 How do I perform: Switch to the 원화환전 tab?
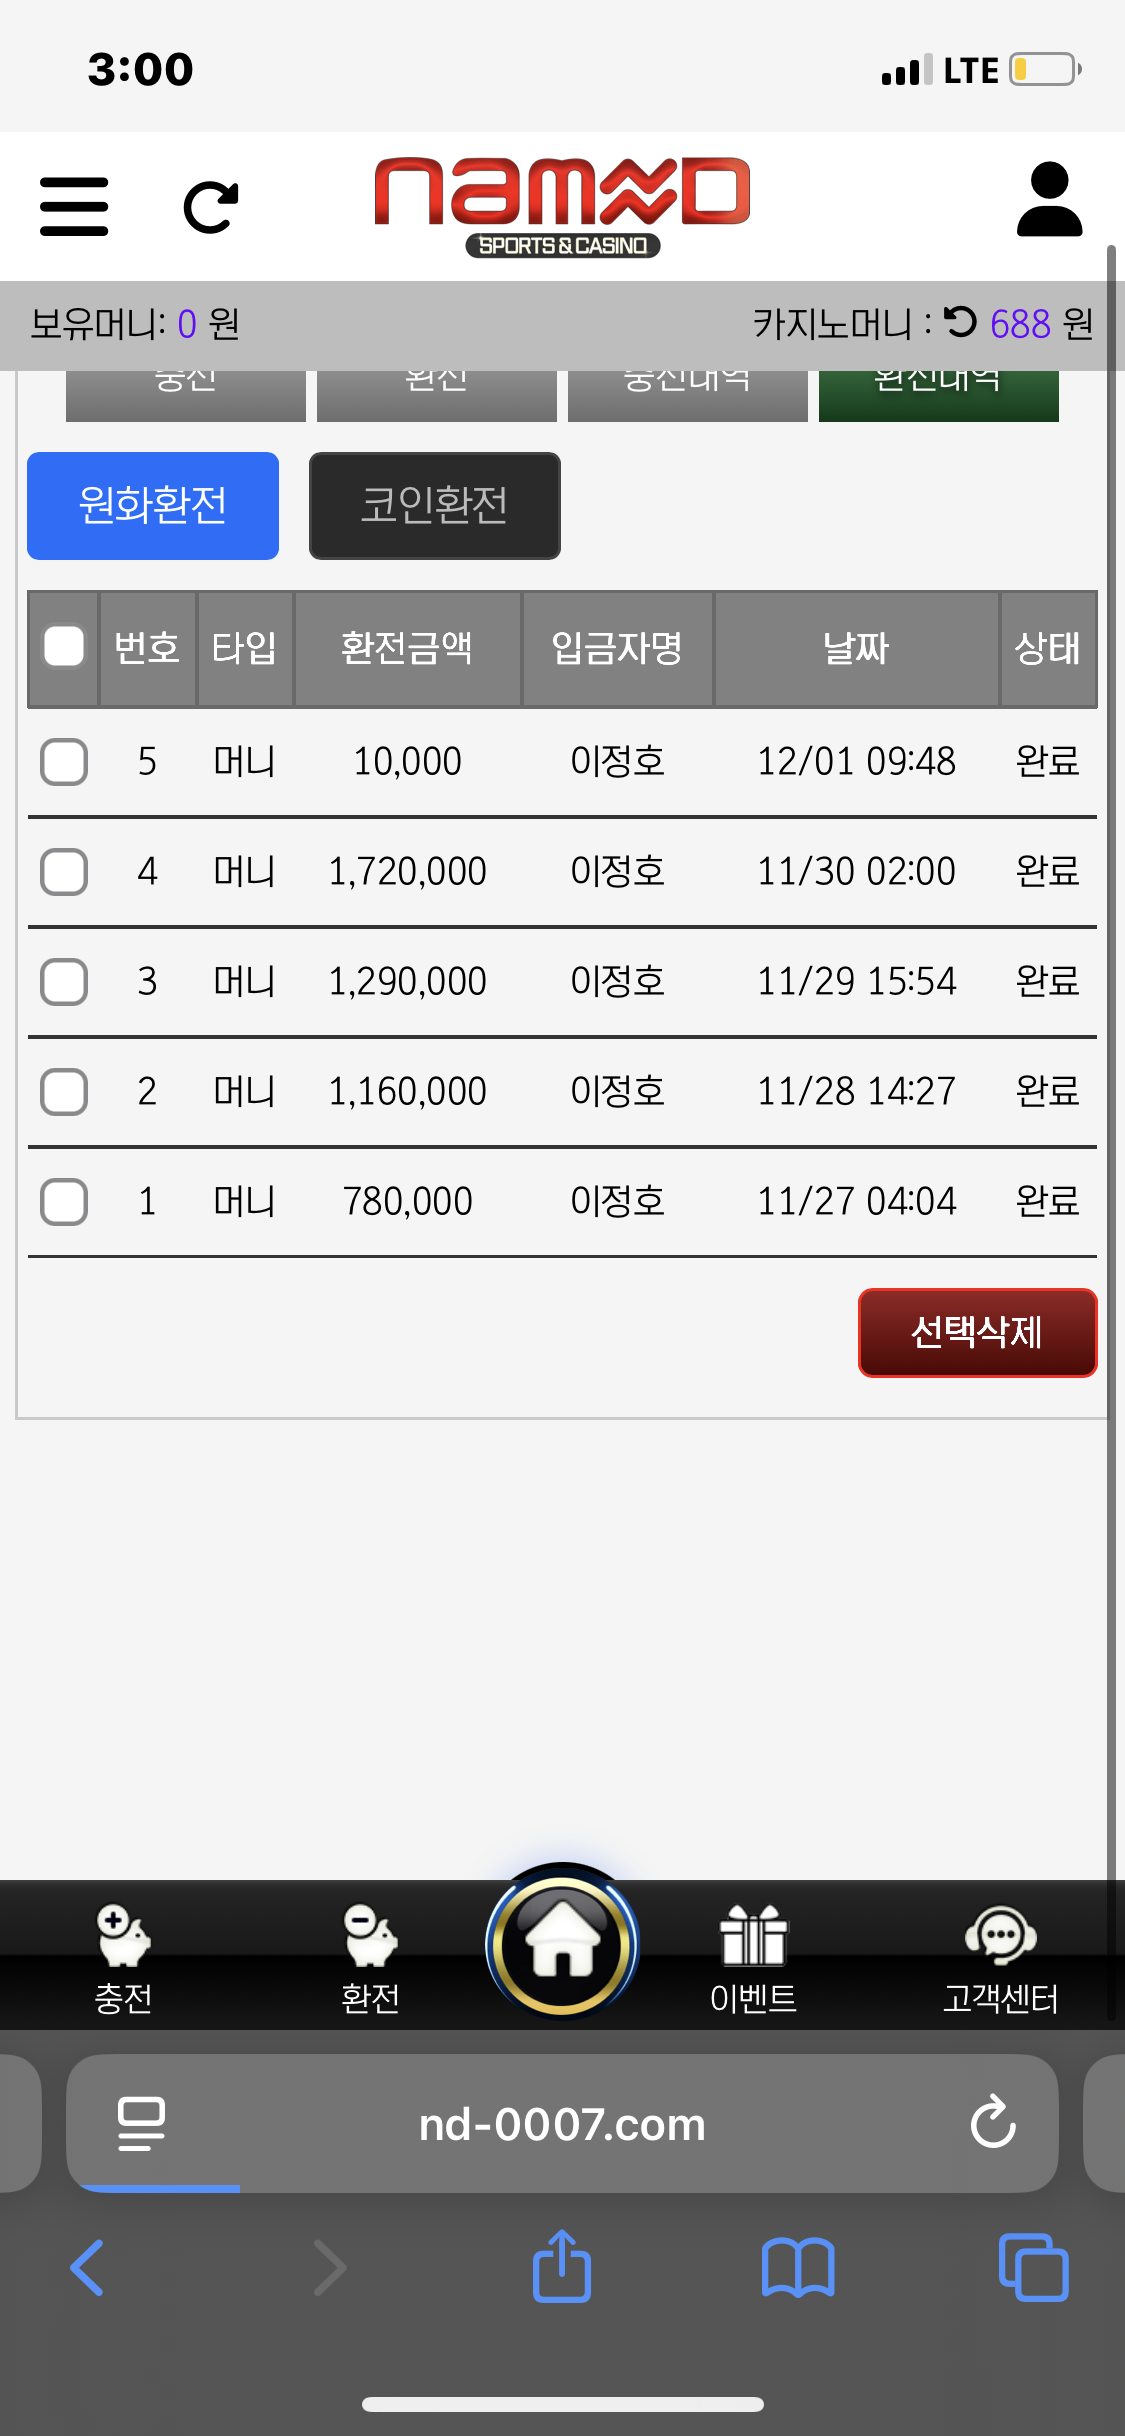(153, 506)
